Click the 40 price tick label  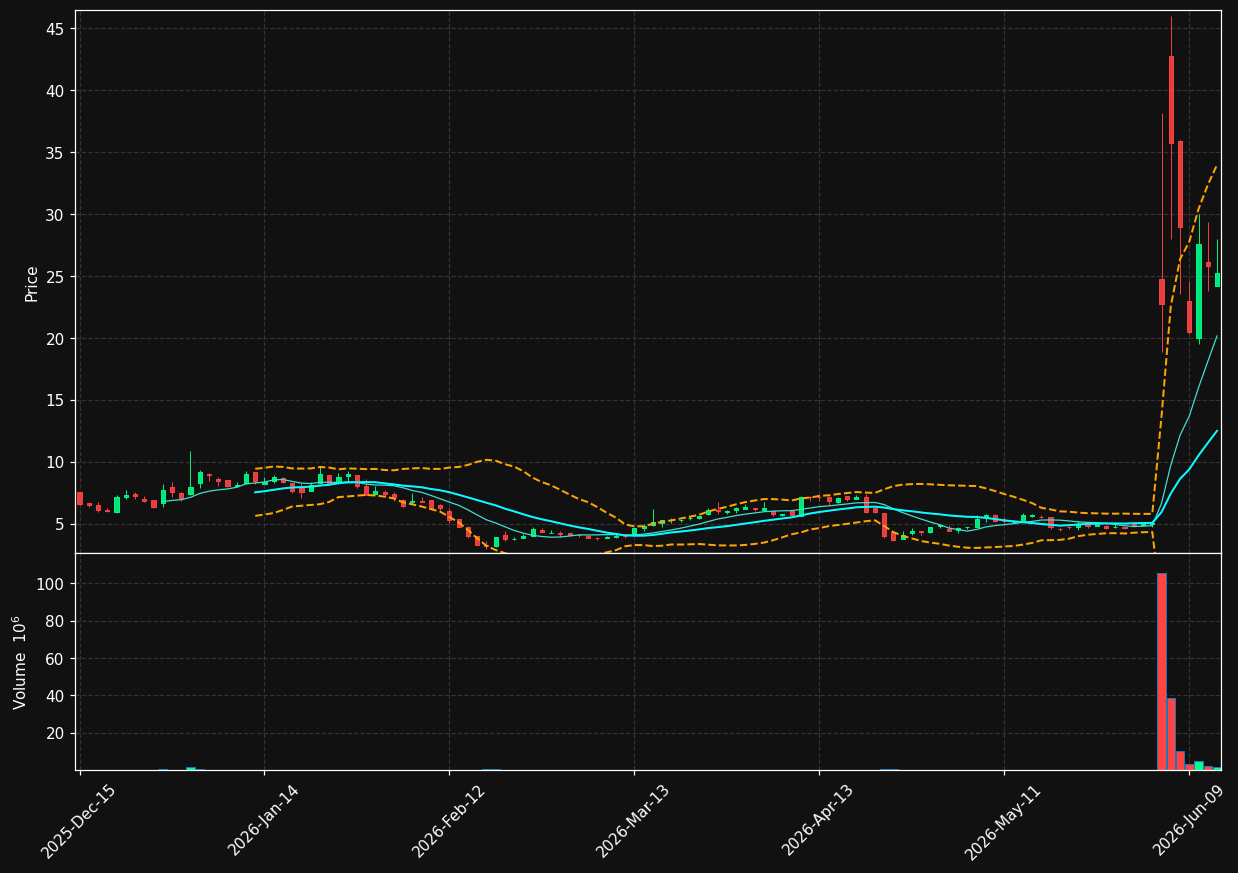click(54, 91)
